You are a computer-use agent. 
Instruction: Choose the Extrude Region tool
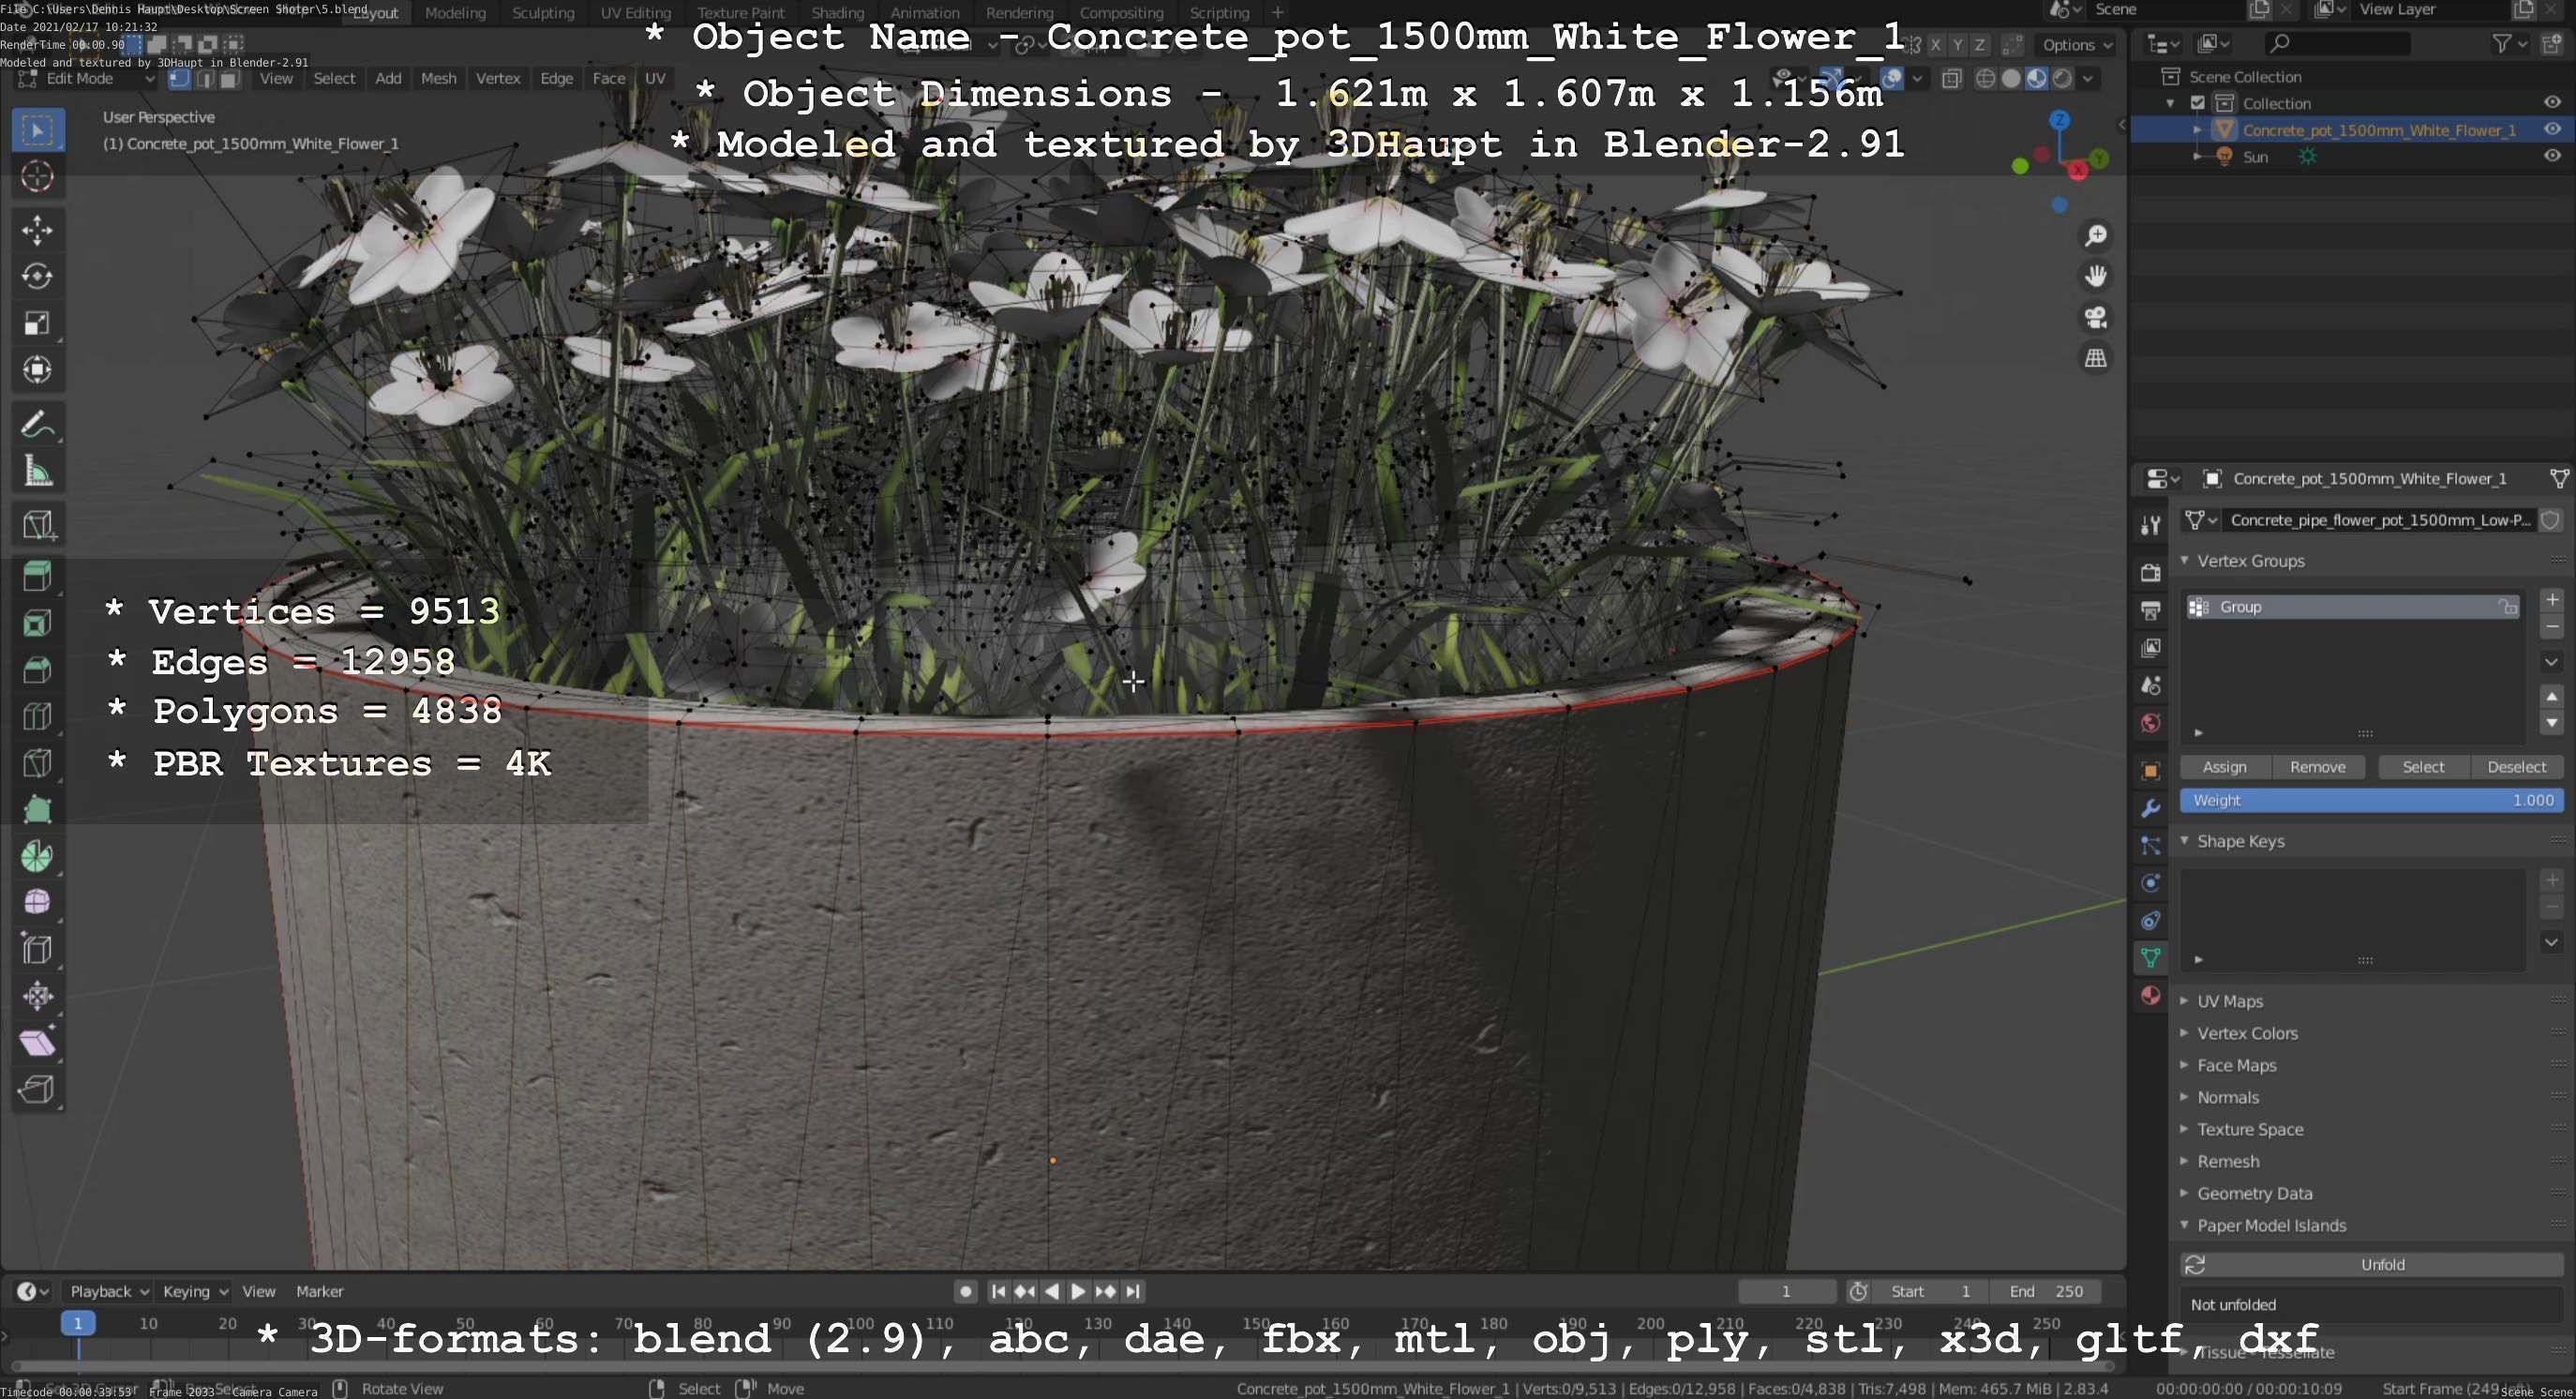pyautogui.click(x=38, y=577)
